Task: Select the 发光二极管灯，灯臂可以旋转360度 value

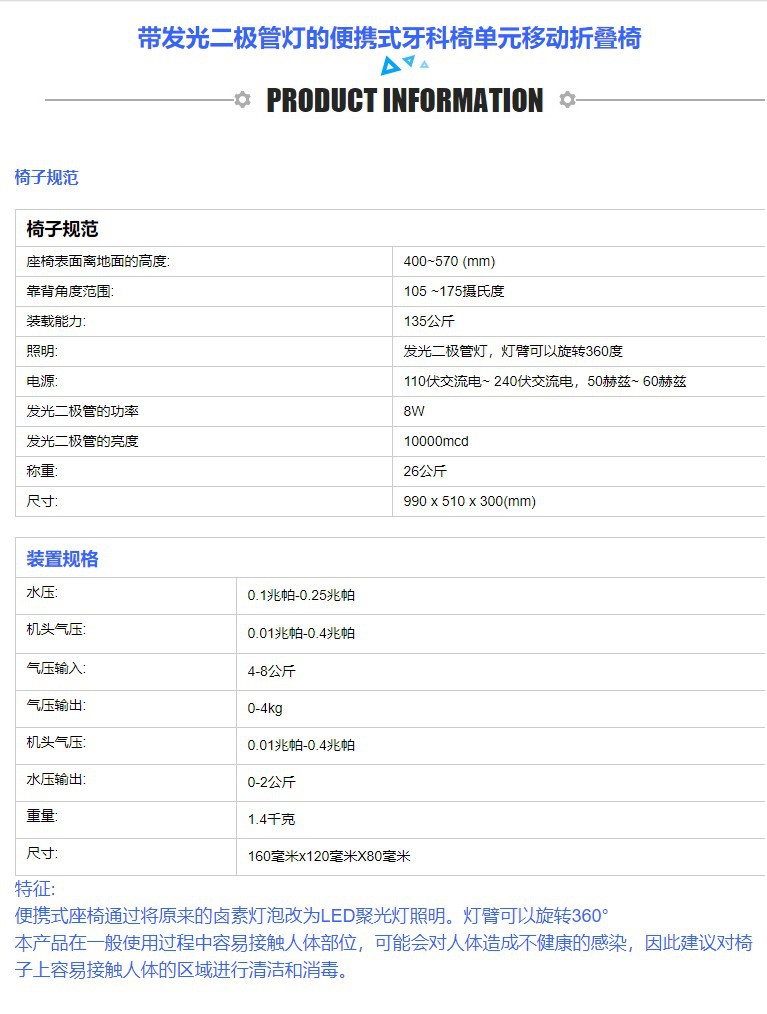Action: pyautogui.click(x=513, y=351)
